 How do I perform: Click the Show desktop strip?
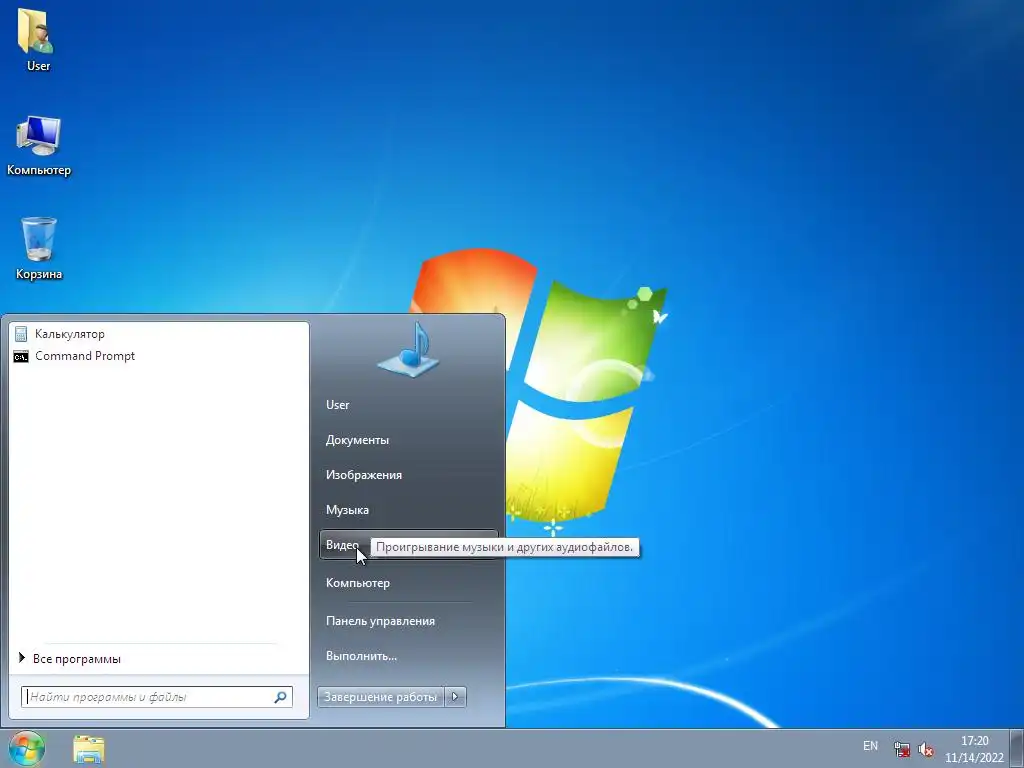pos(1017,748)
